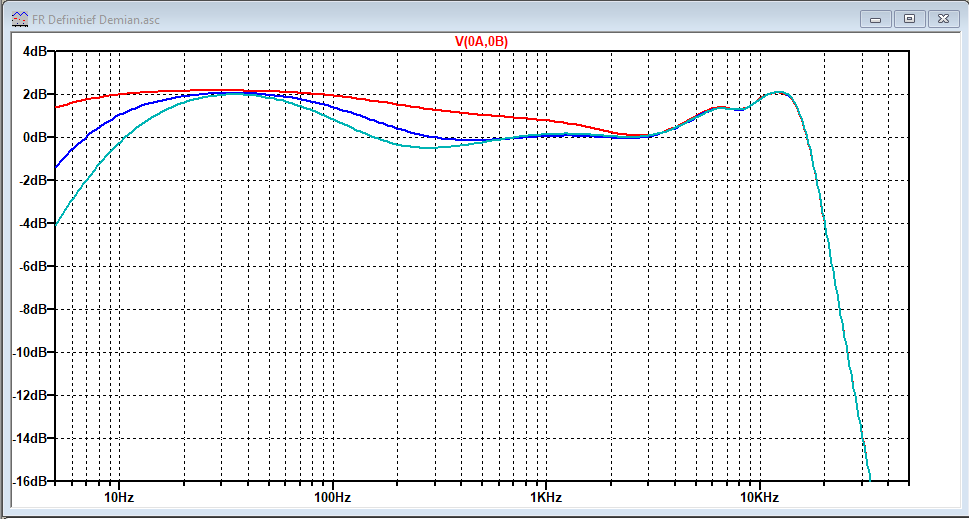Close the plot window
This screenshot has height=519, width=969.
point(944,19)
